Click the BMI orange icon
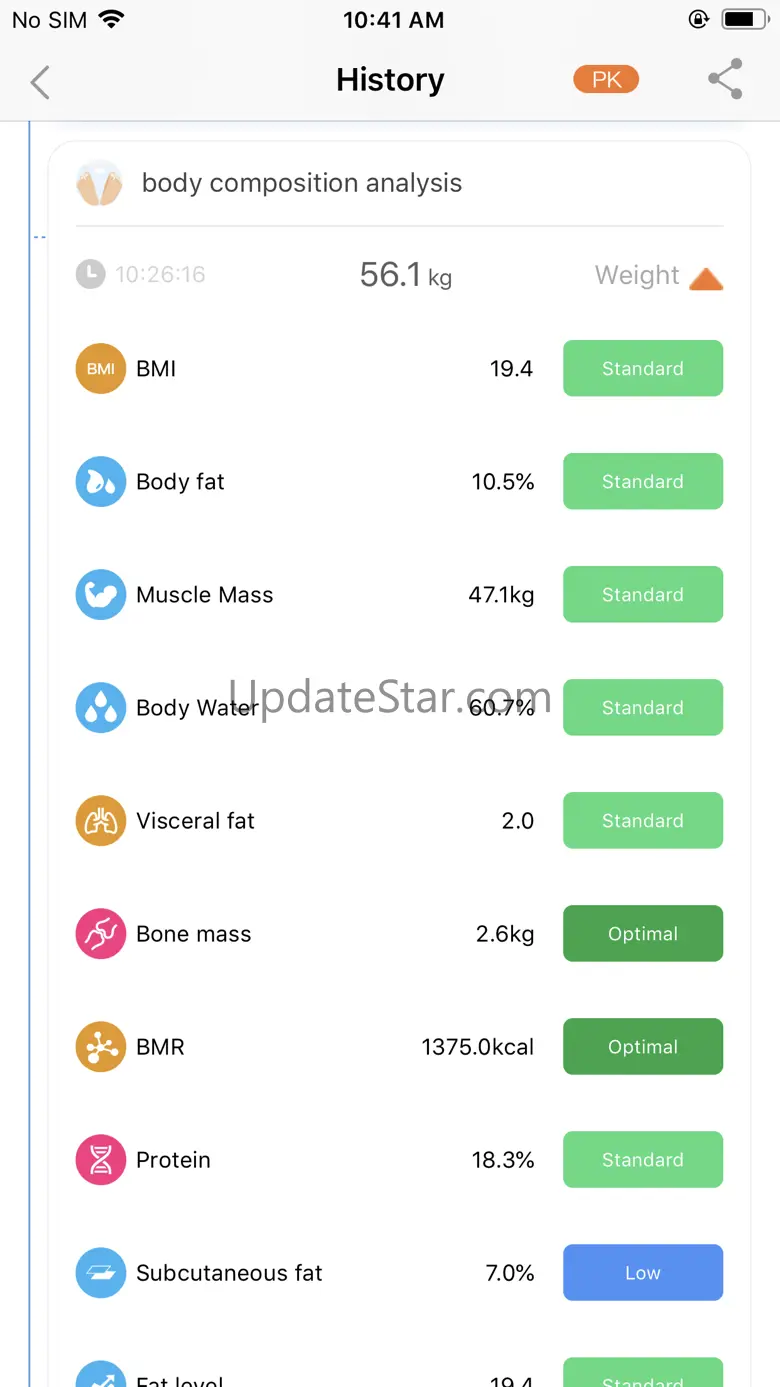 pos(101,369)
